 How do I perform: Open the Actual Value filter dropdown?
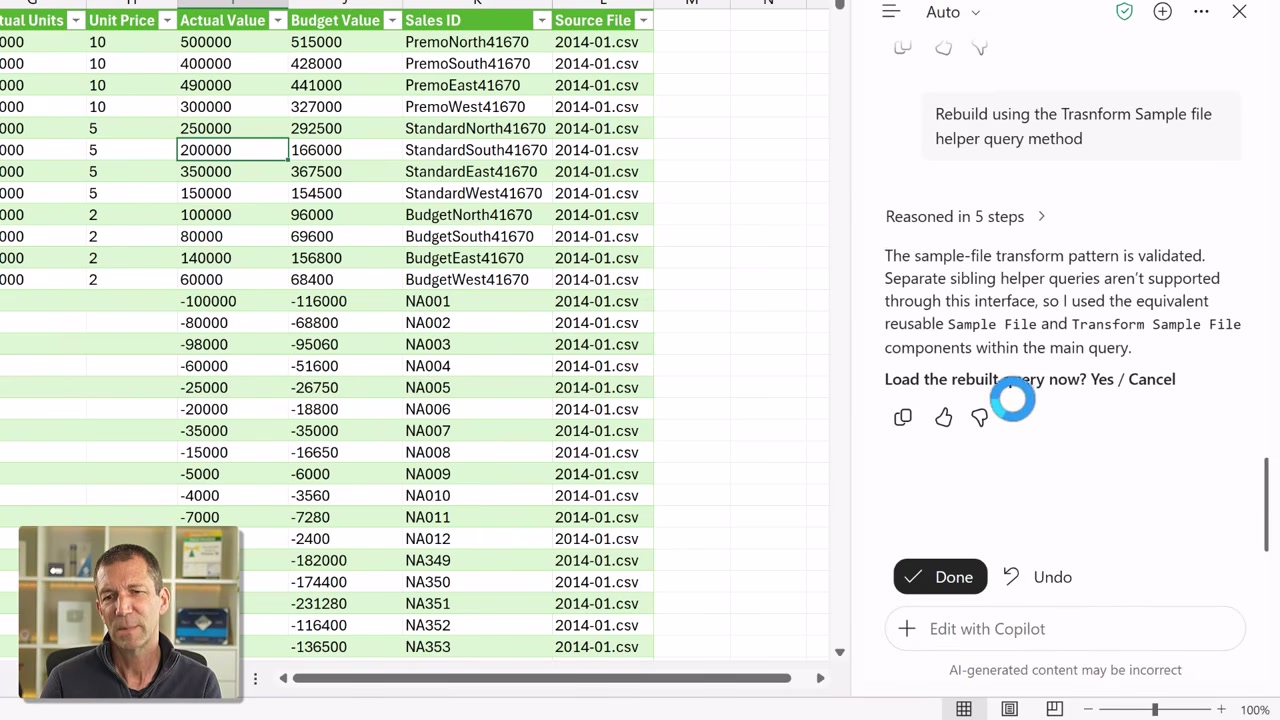(x=277, y=20)
